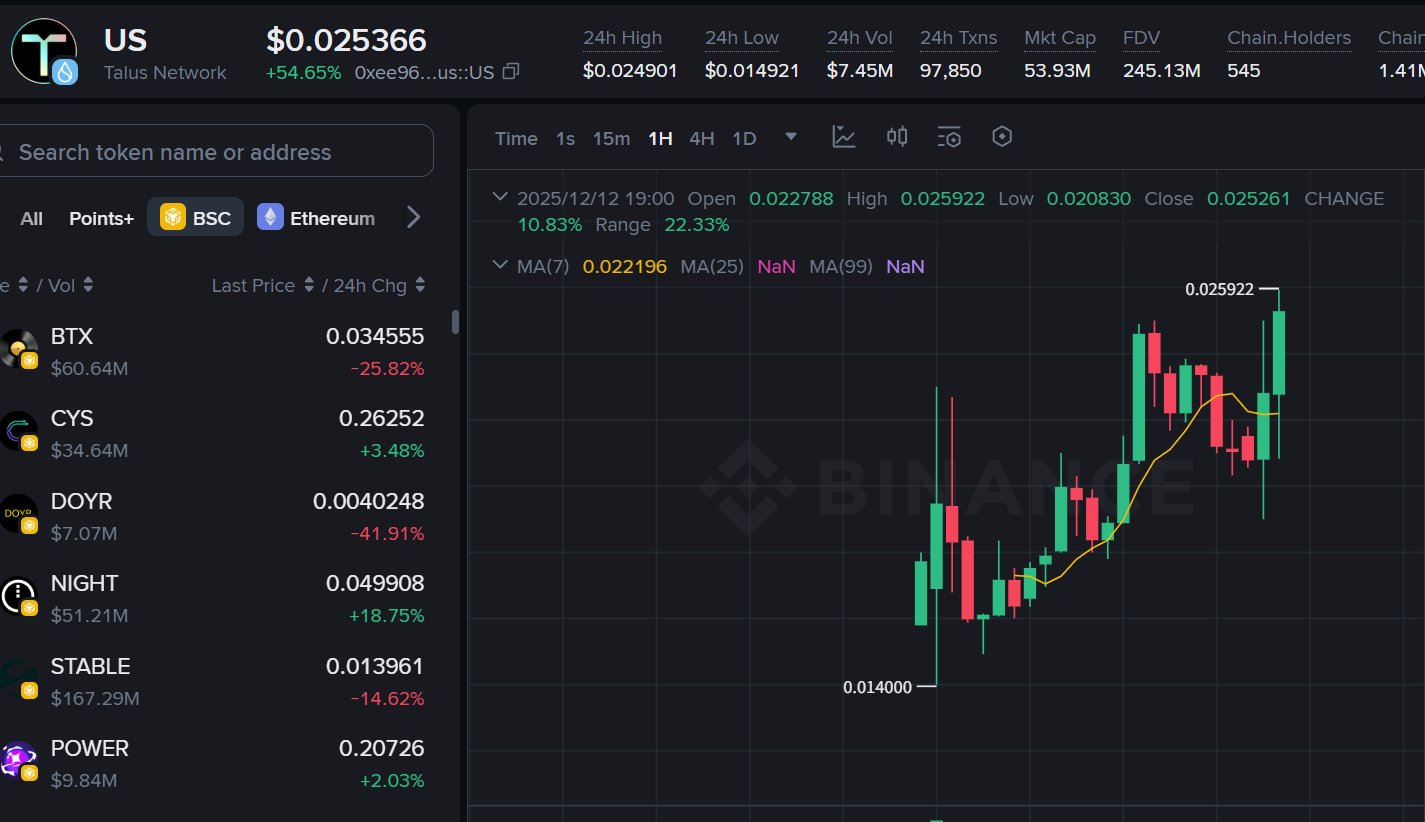
Task: Click POWER last price 0.20726
Action: (382, 748)
